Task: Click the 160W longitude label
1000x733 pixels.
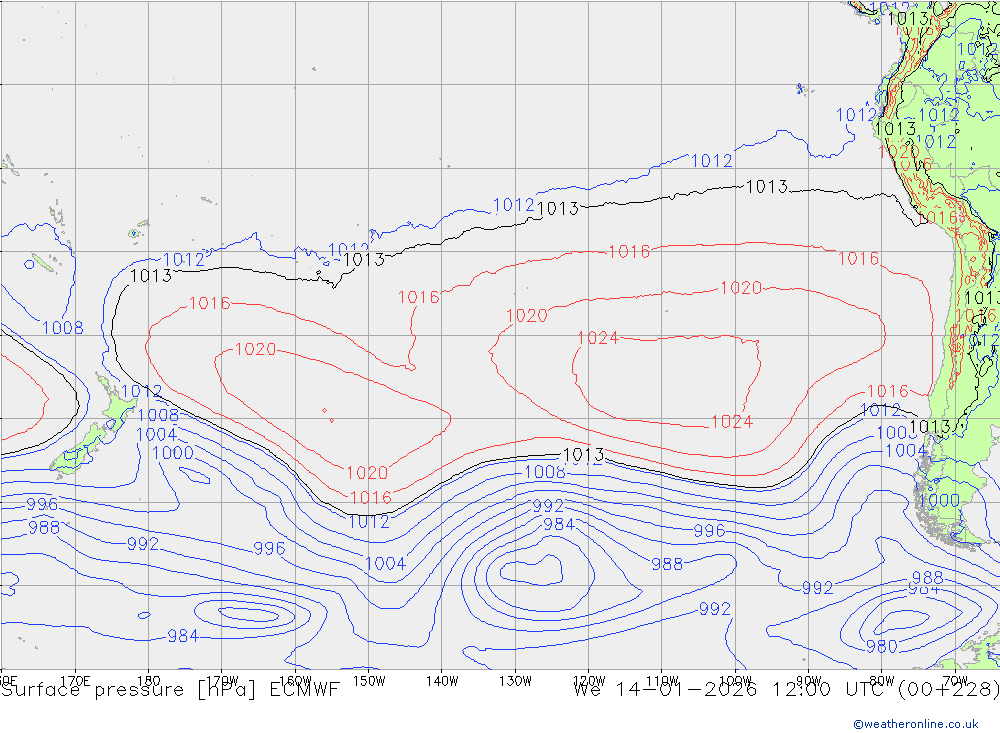Action: pos(295,681)
